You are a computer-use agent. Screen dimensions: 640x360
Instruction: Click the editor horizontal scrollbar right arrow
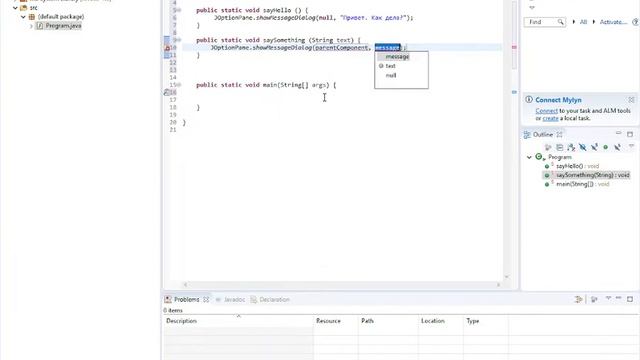tap(498, 284)
